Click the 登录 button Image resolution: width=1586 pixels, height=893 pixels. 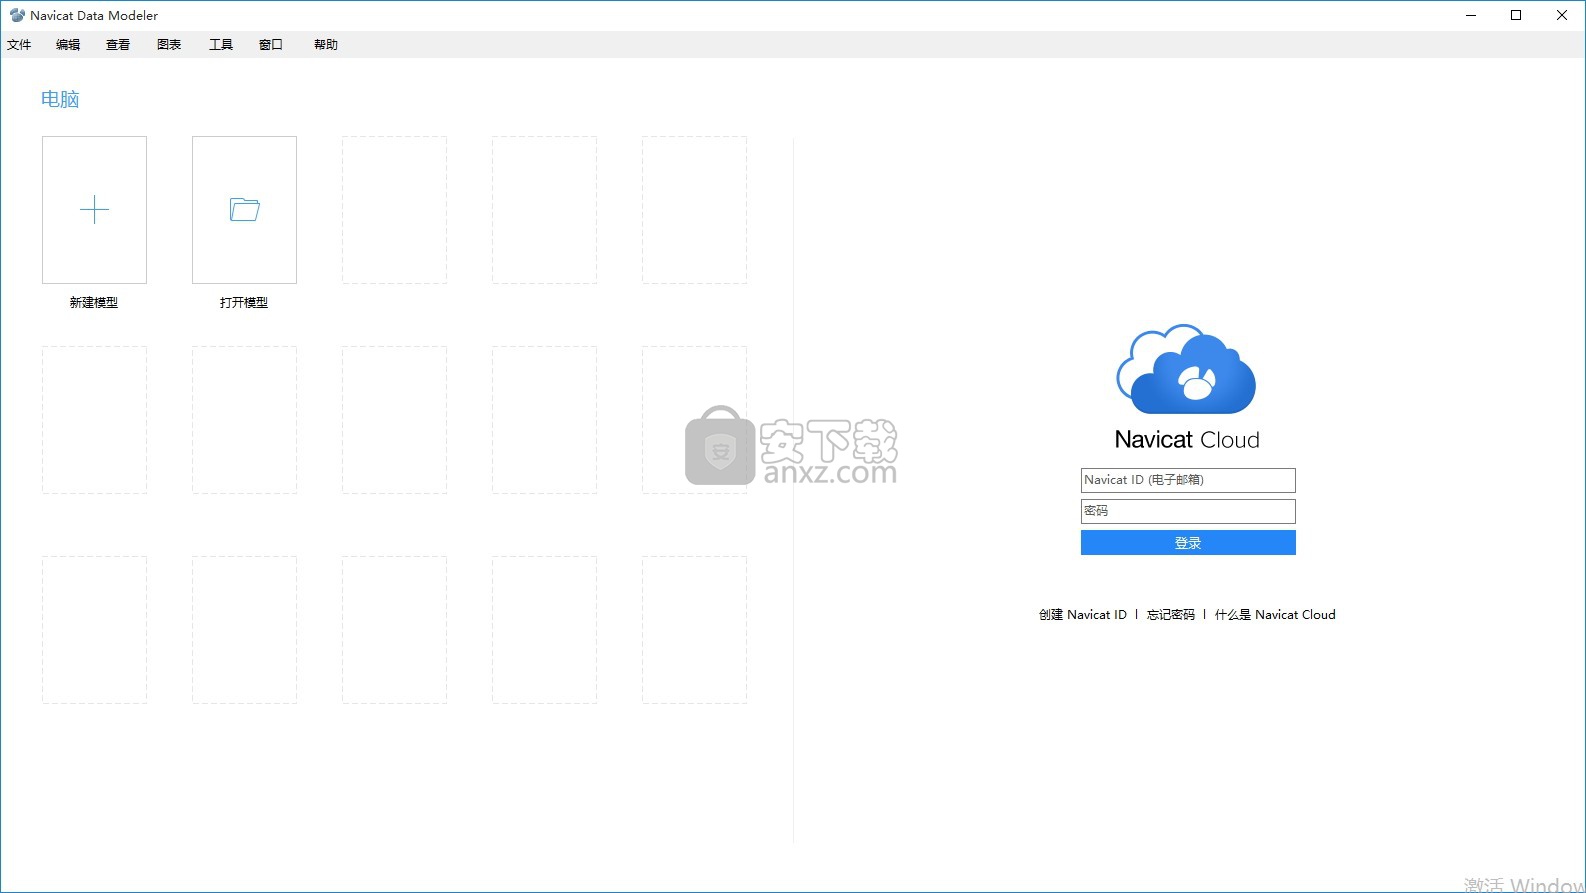pos(1188,543)
